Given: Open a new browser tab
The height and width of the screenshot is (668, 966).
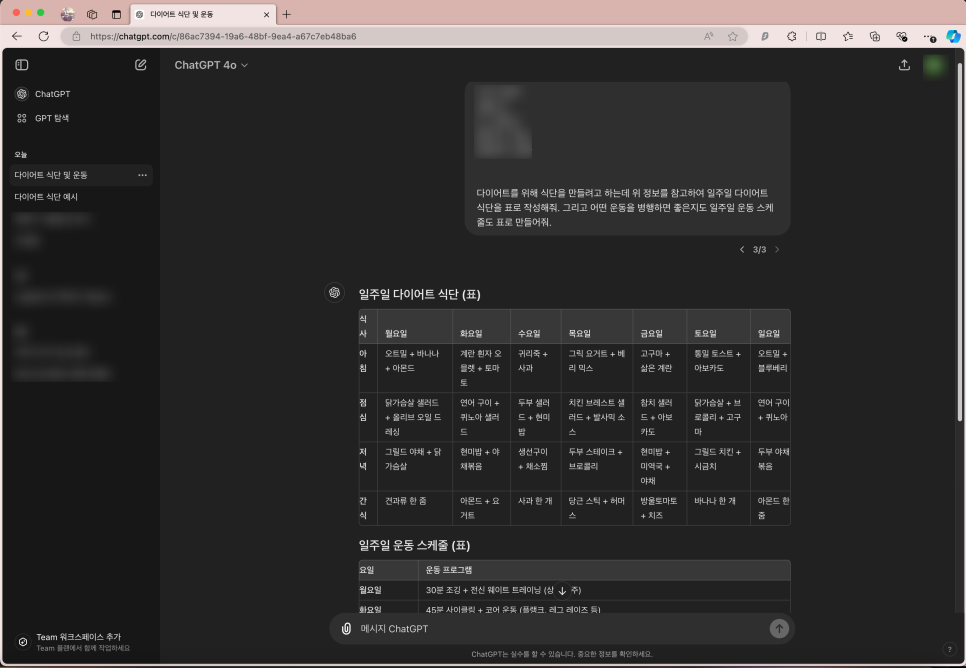Looking at the screenshot, I should [x=286, y=14].
